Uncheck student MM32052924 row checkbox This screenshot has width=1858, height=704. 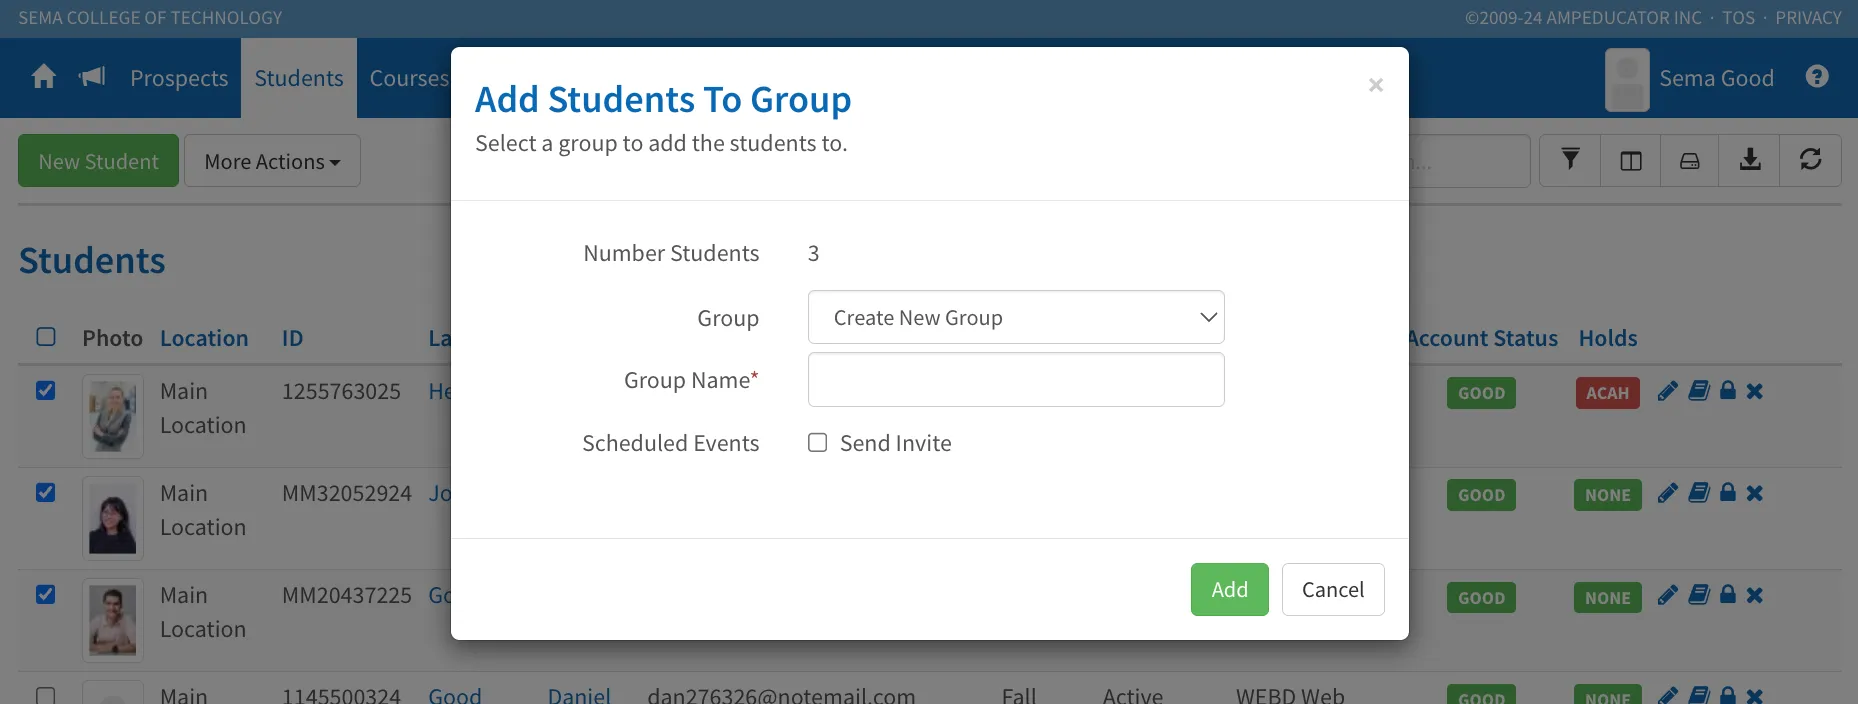pos(46,493)
